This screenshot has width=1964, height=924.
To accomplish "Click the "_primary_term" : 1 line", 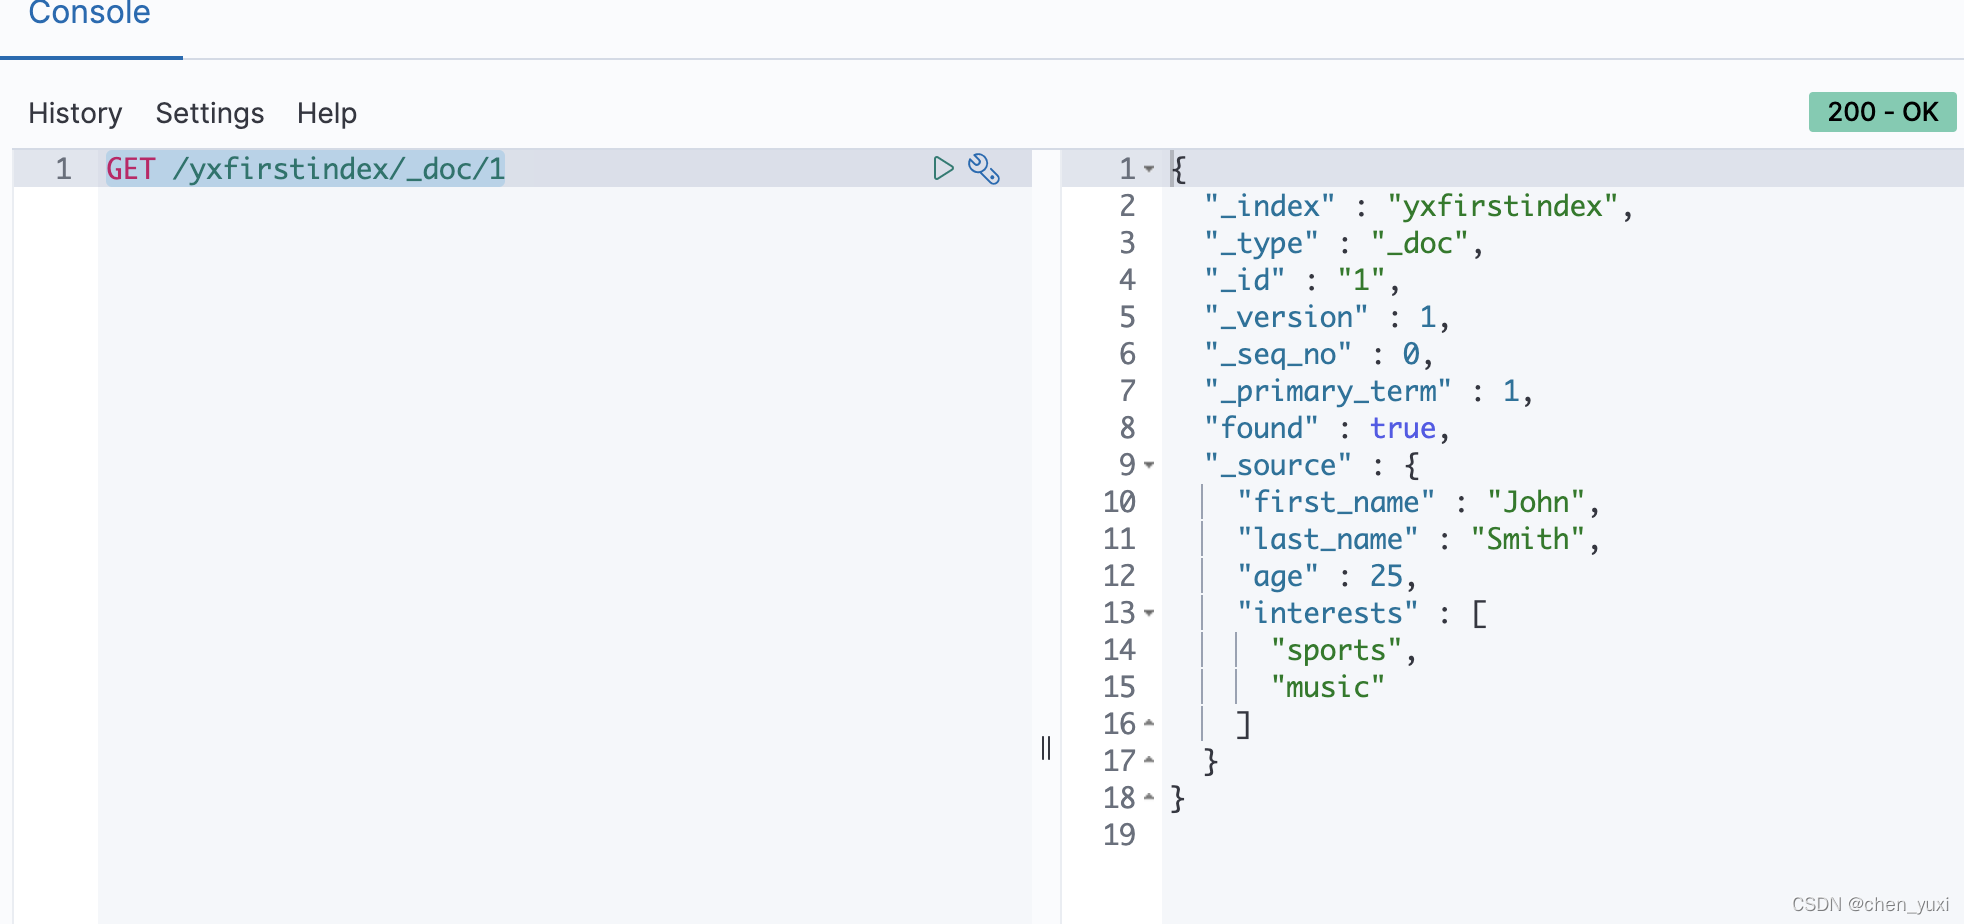I will coord(1368,391).
